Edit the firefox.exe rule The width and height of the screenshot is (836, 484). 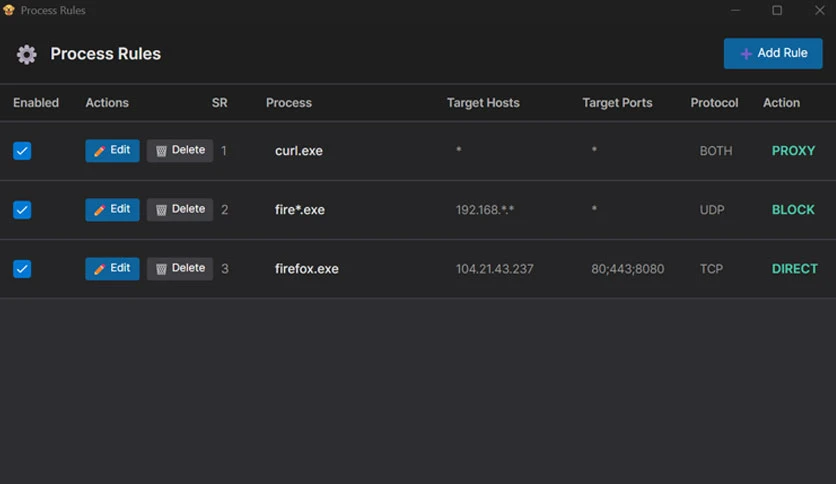(112, 268)
